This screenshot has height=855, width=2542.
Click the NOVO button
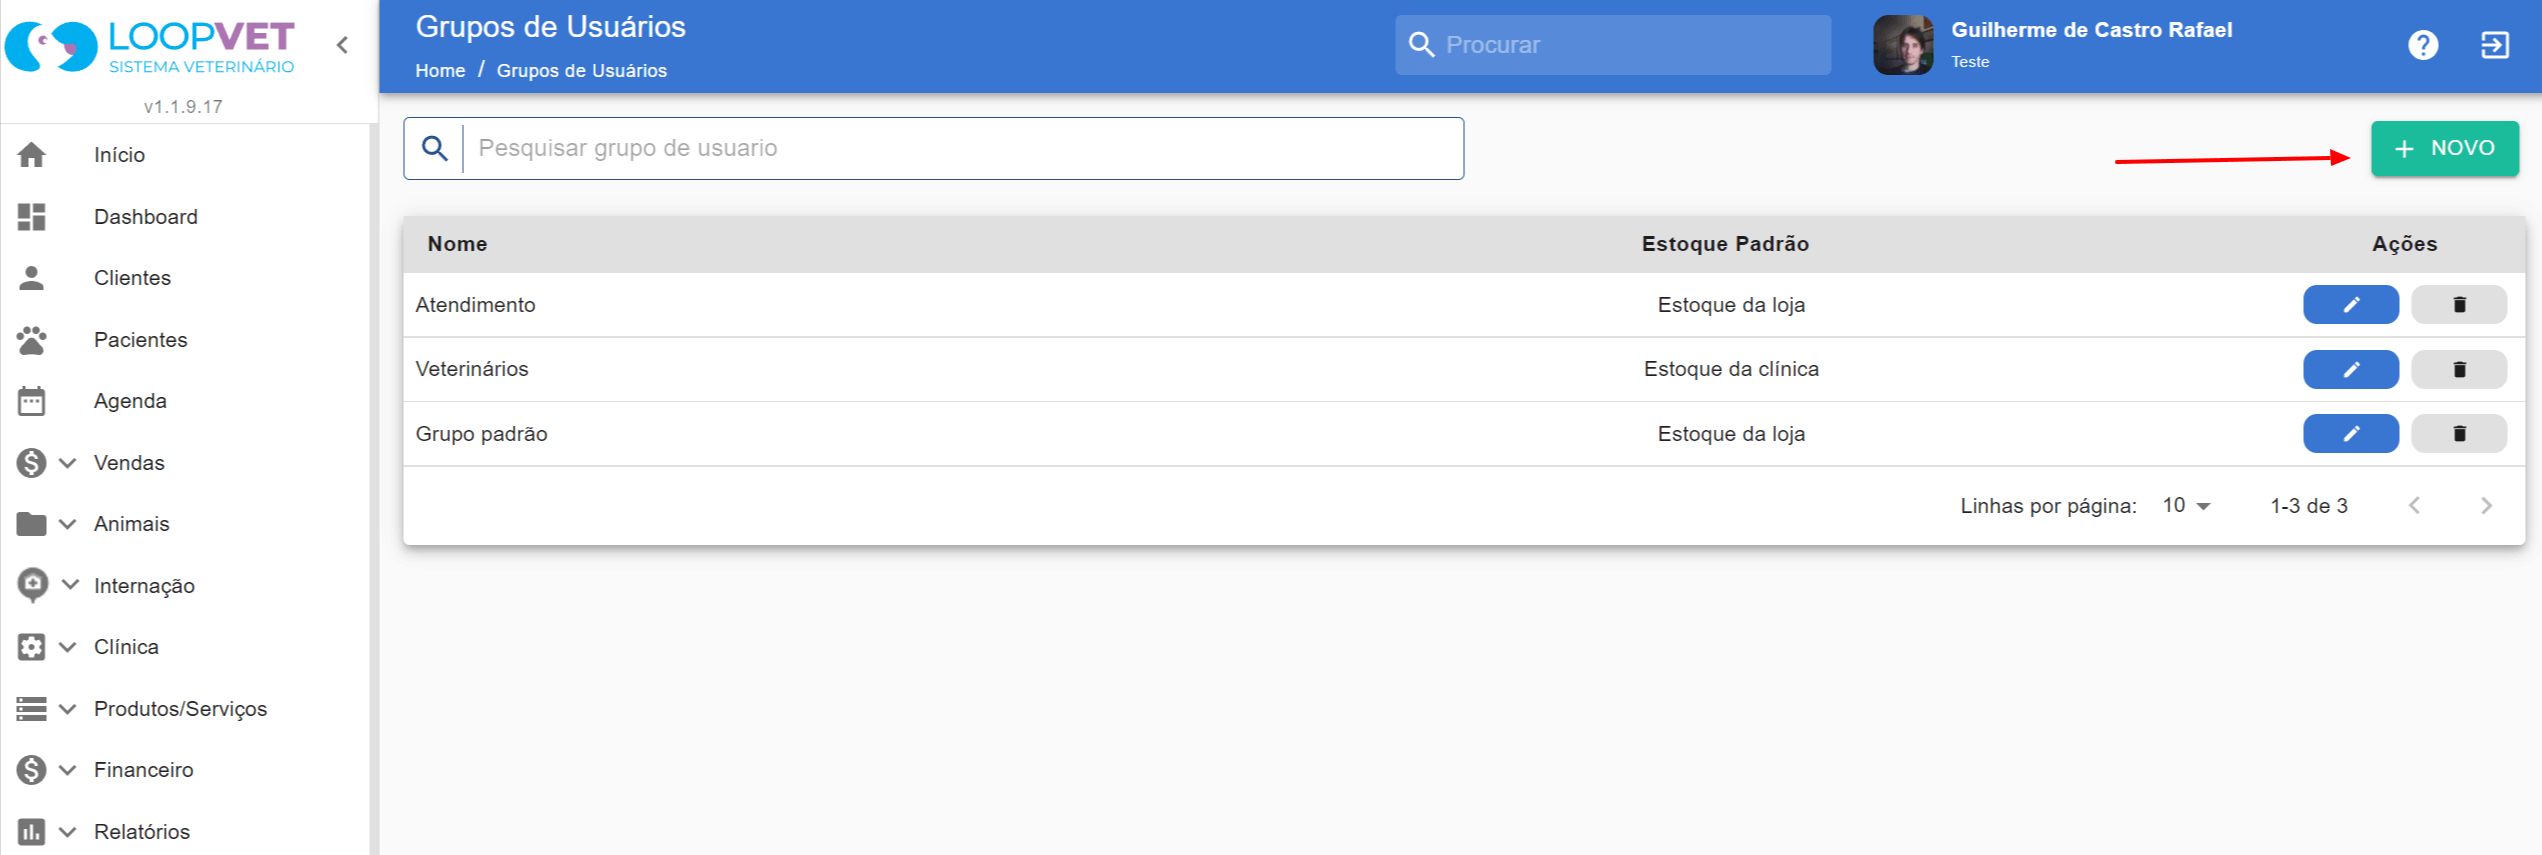point(2444,149)
